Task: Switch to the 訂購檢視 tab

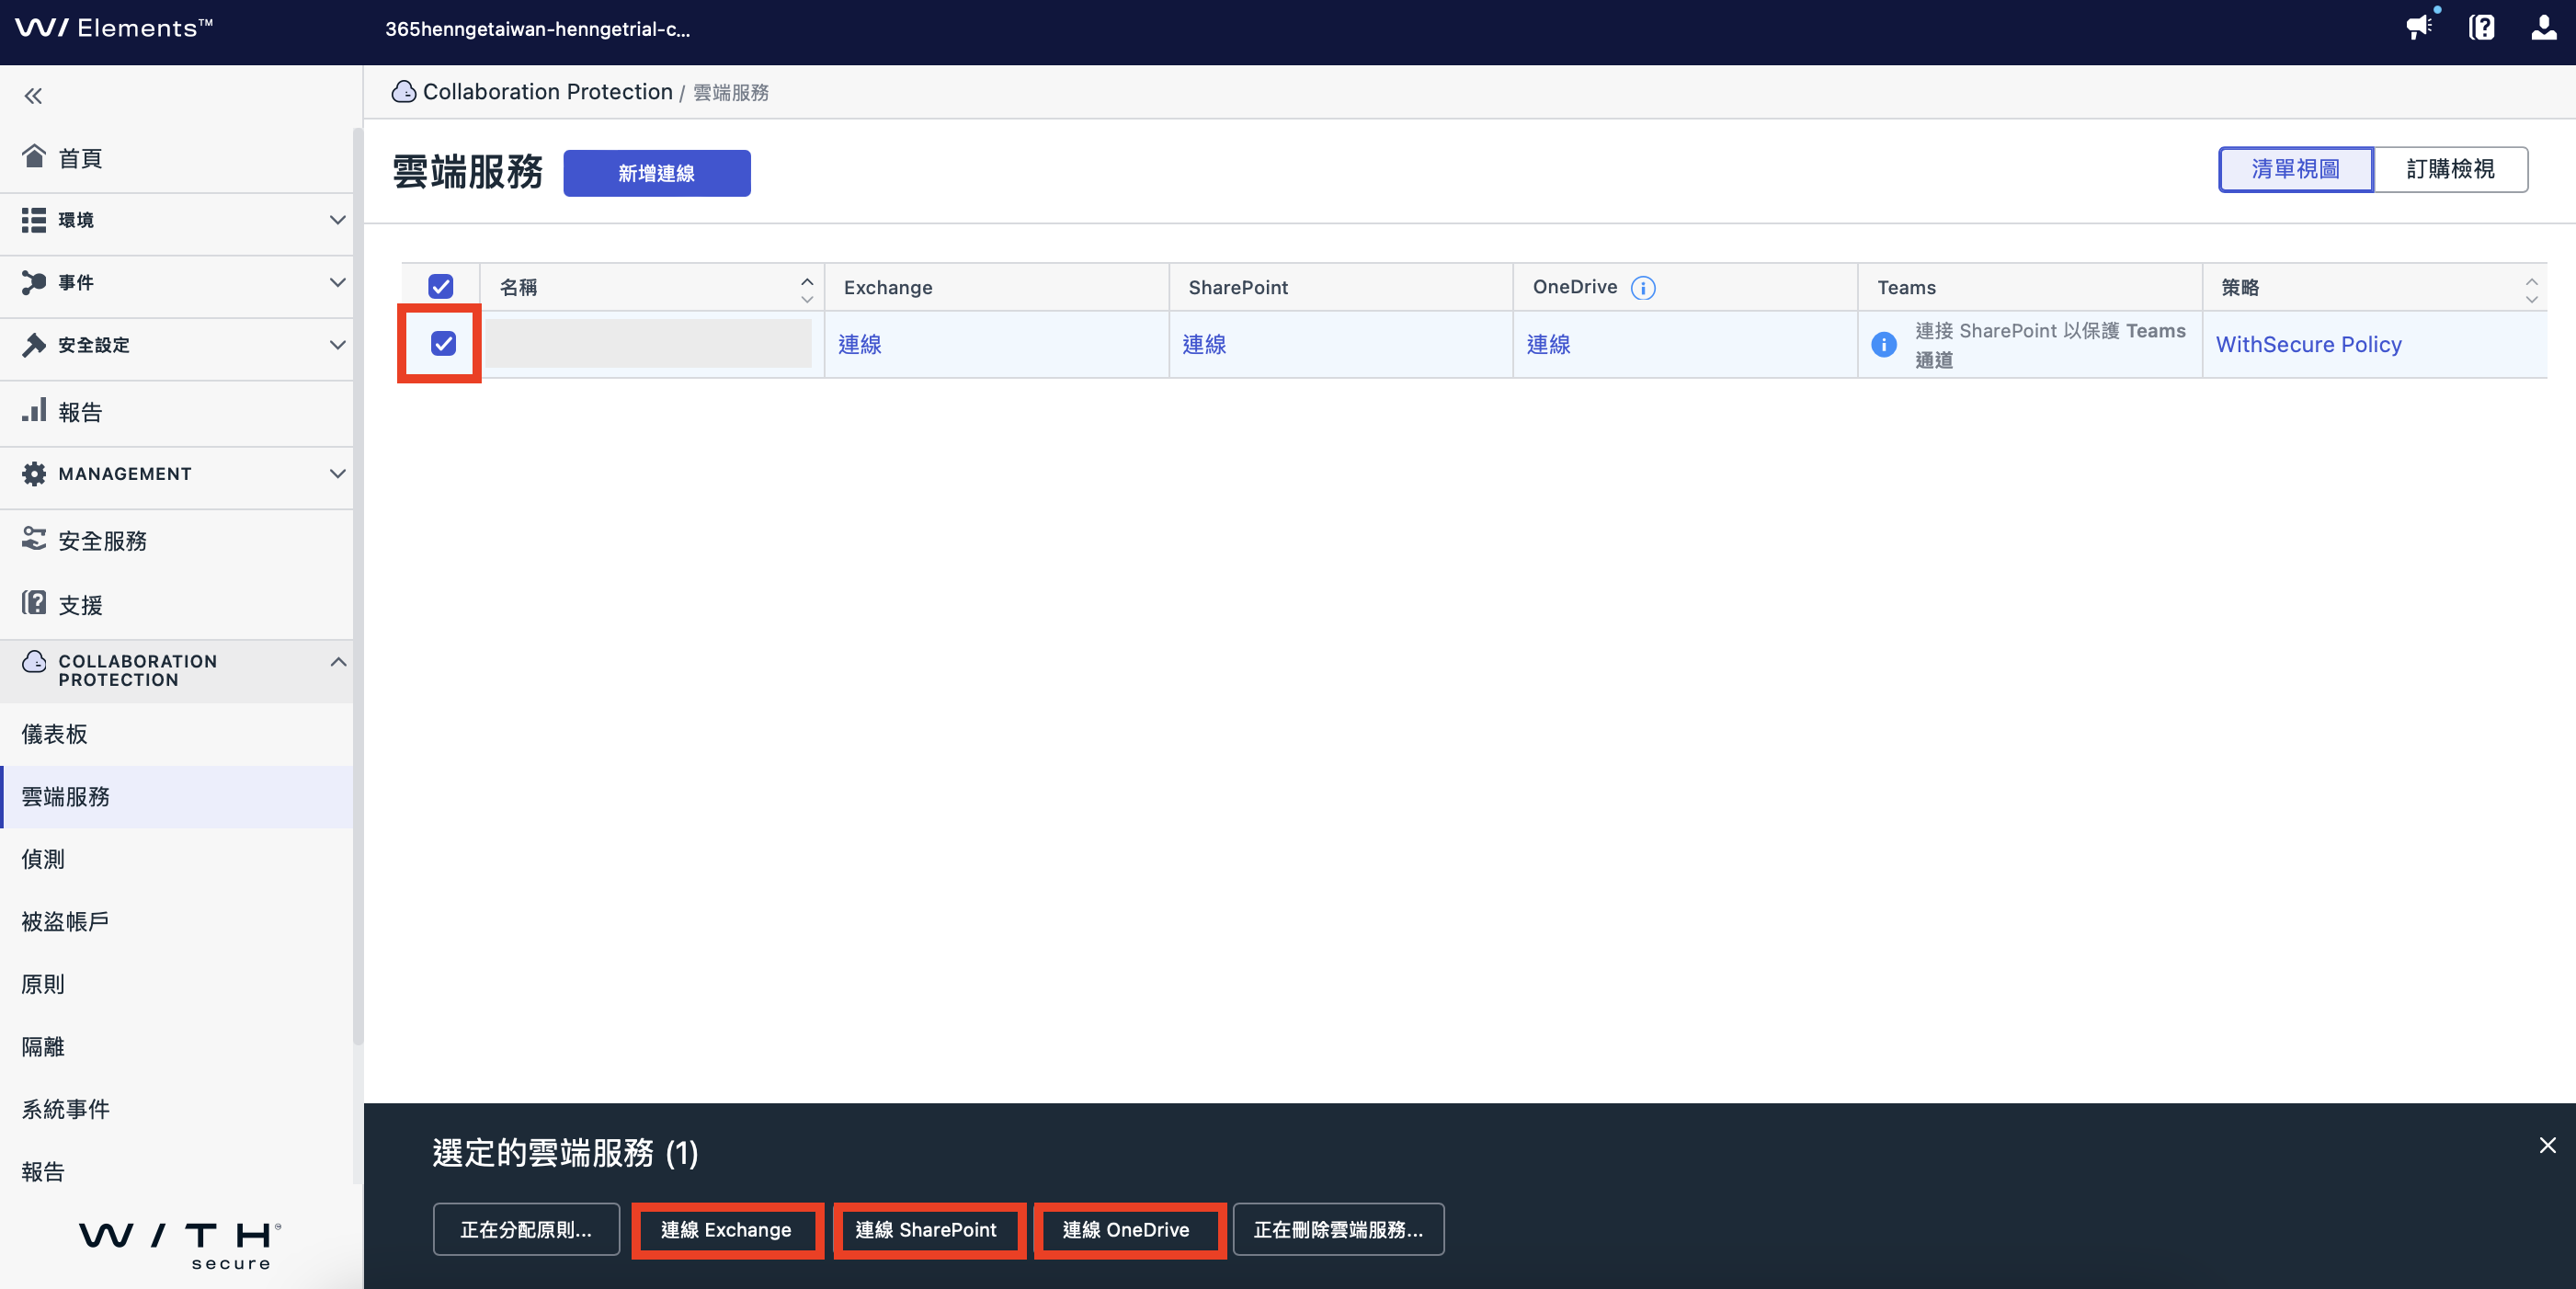Action: (x=2450, y=169)
